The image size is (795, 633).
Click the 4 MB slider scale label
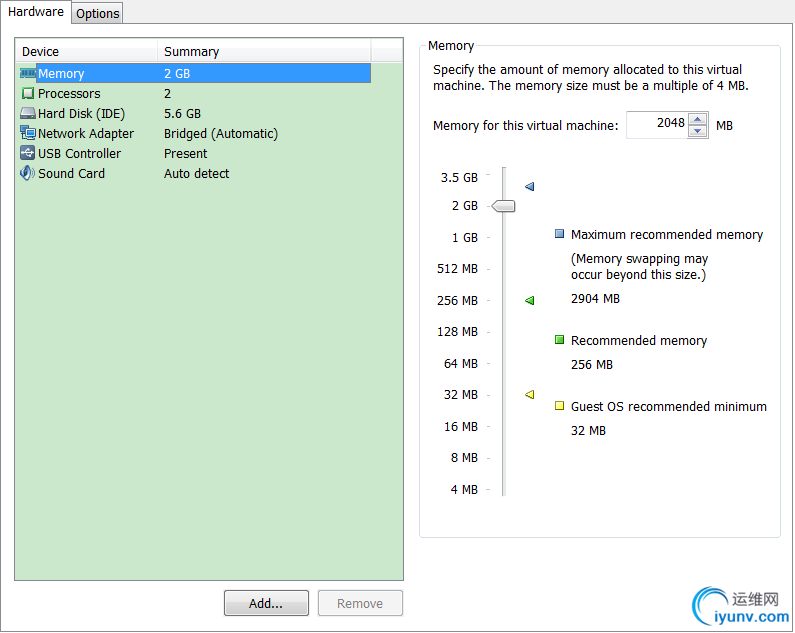(464, 489)
